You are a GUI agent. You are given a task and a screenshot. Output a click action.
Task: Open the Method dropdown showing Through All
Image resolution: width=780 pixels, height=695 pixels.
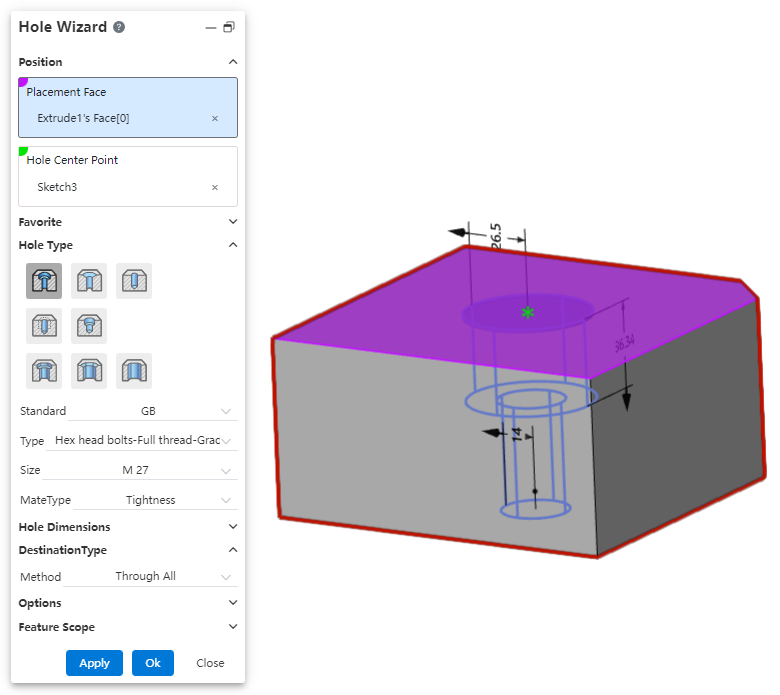tap(150, 577)
